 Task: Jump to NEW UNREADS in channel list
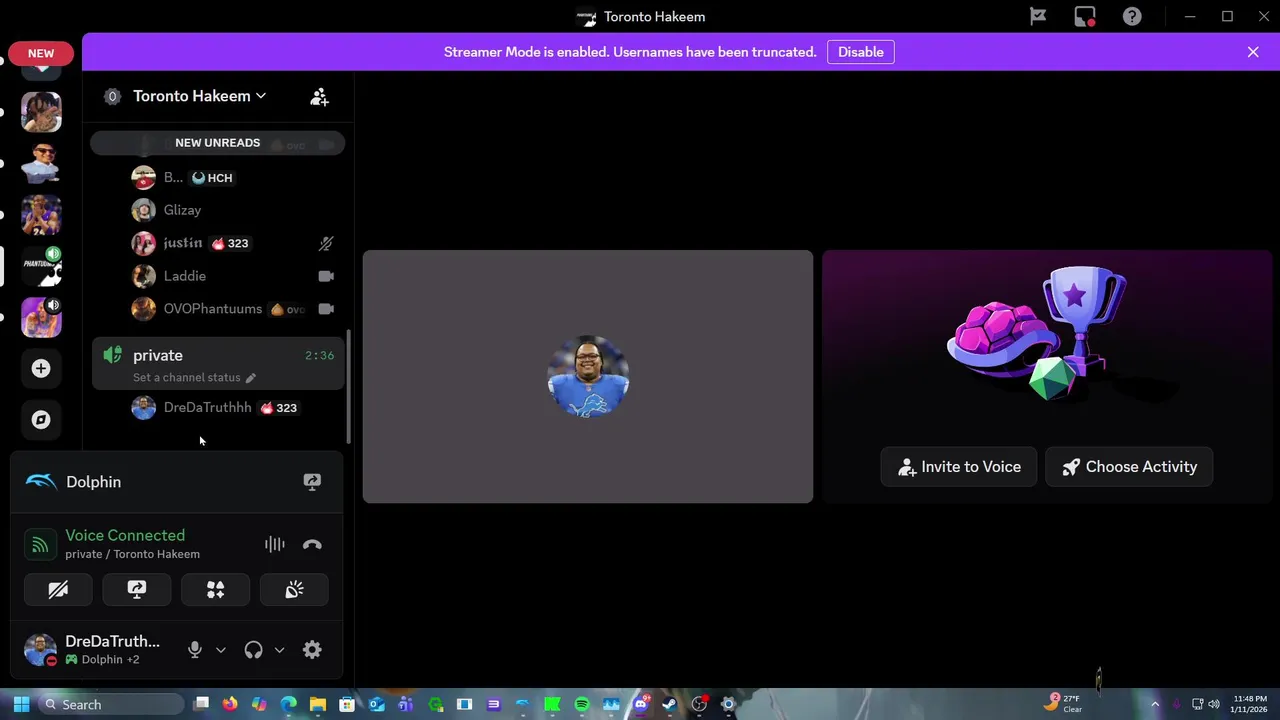point(217,143)
